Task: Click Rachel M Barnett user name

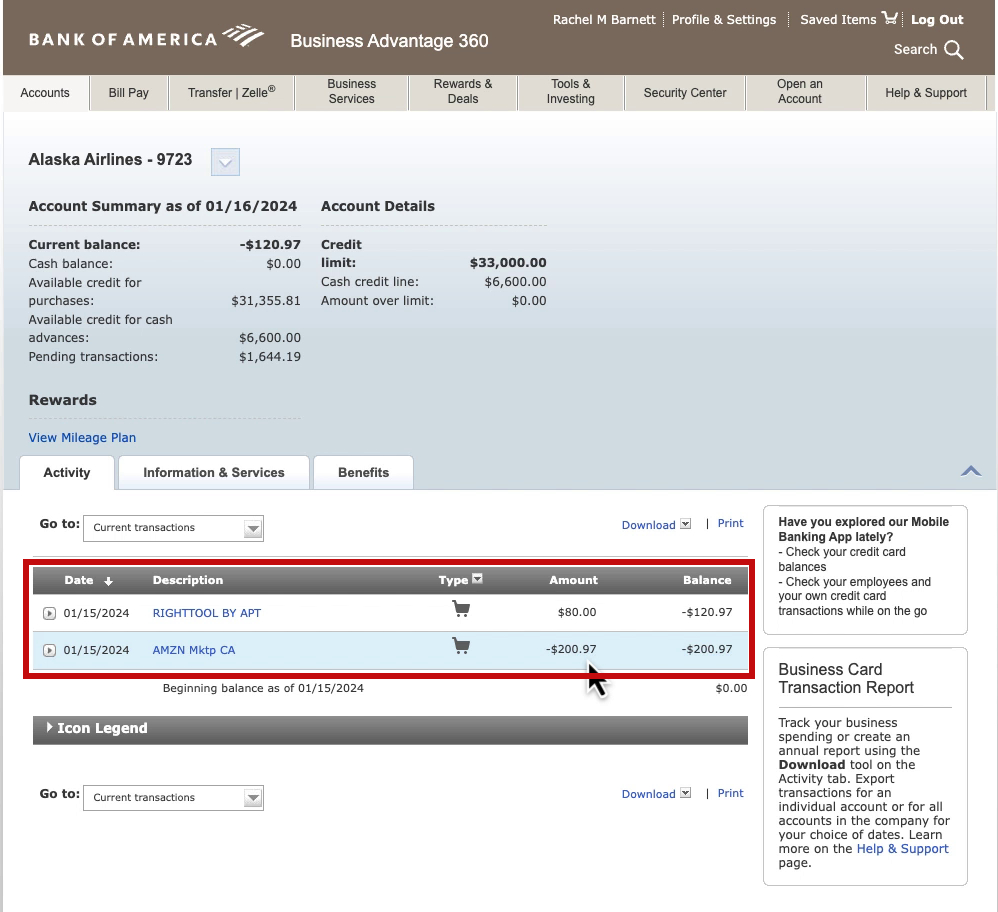Action: pyautogui.click(x=604, y=20)
